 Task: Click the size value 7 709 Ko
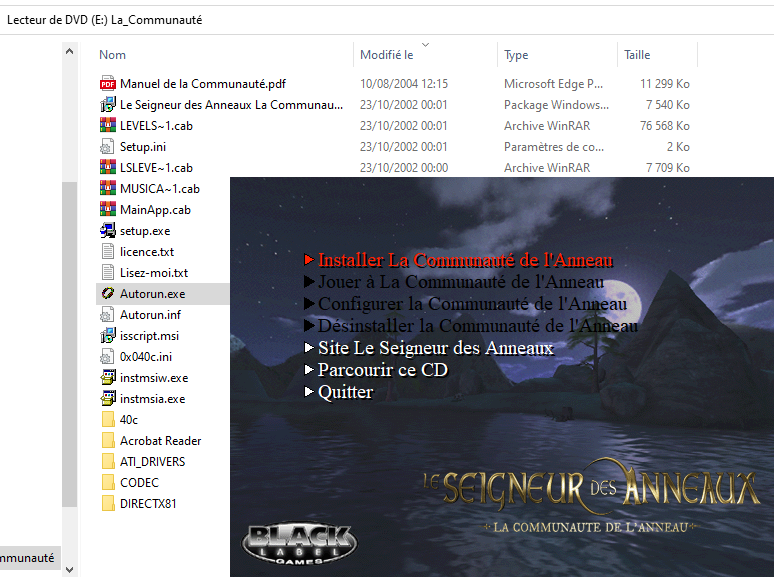pos(667,168)
